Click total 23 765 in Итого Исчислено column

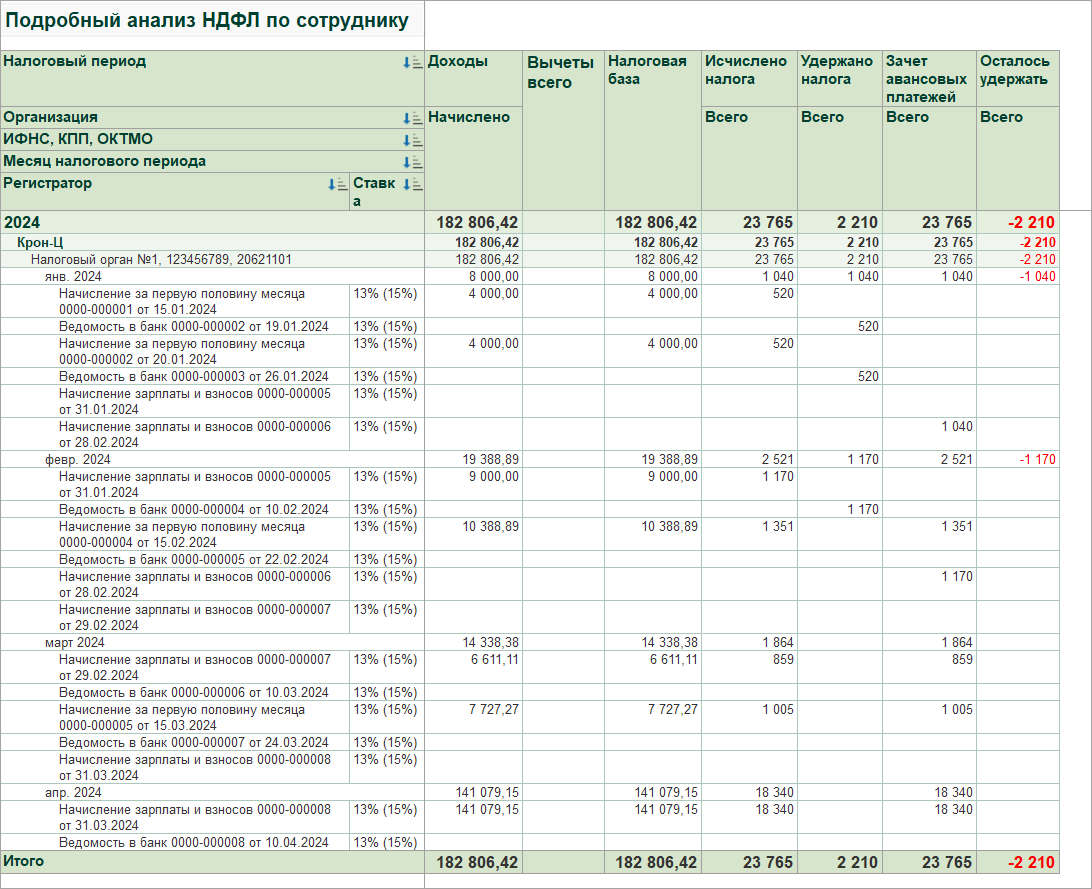pyautogui.click(x=767, y=863)
